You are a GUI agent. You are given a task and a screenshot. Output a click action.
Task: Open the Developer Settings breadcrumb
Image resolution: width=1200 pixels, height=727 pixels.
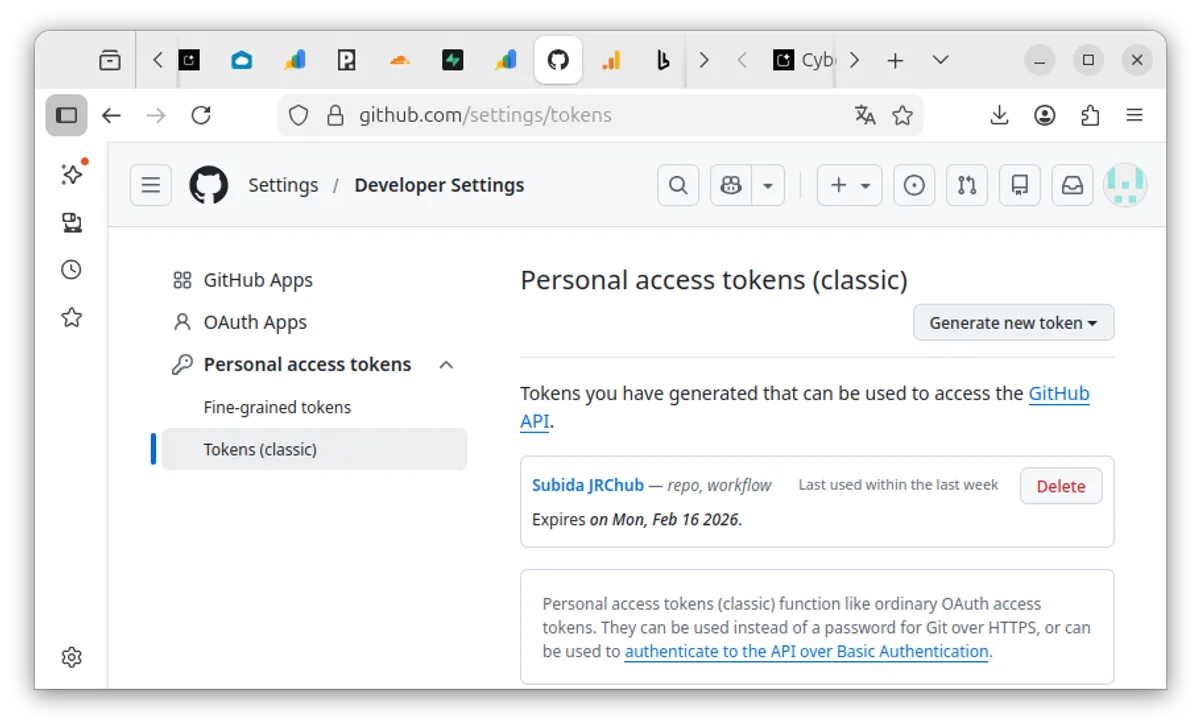click(x=439, y=185)
